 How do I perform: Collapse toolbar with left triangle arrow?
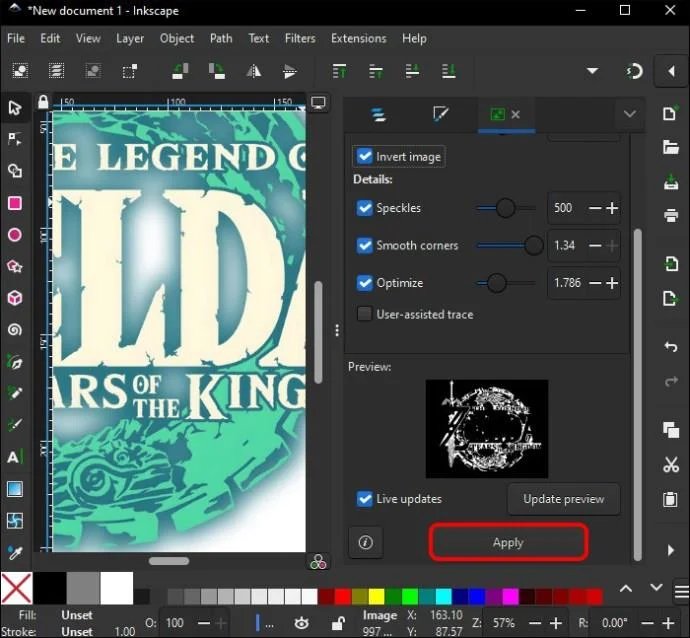tap(672, 71)
